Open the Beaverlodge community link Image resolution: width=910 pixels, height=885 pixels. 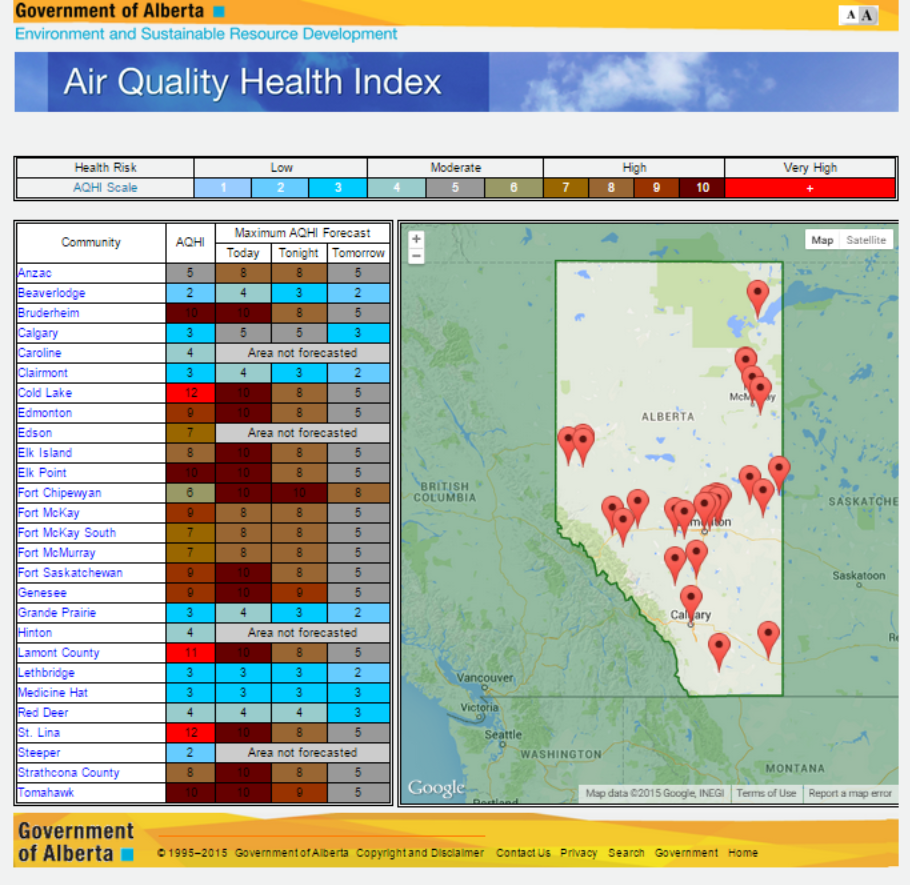[52, 293]
